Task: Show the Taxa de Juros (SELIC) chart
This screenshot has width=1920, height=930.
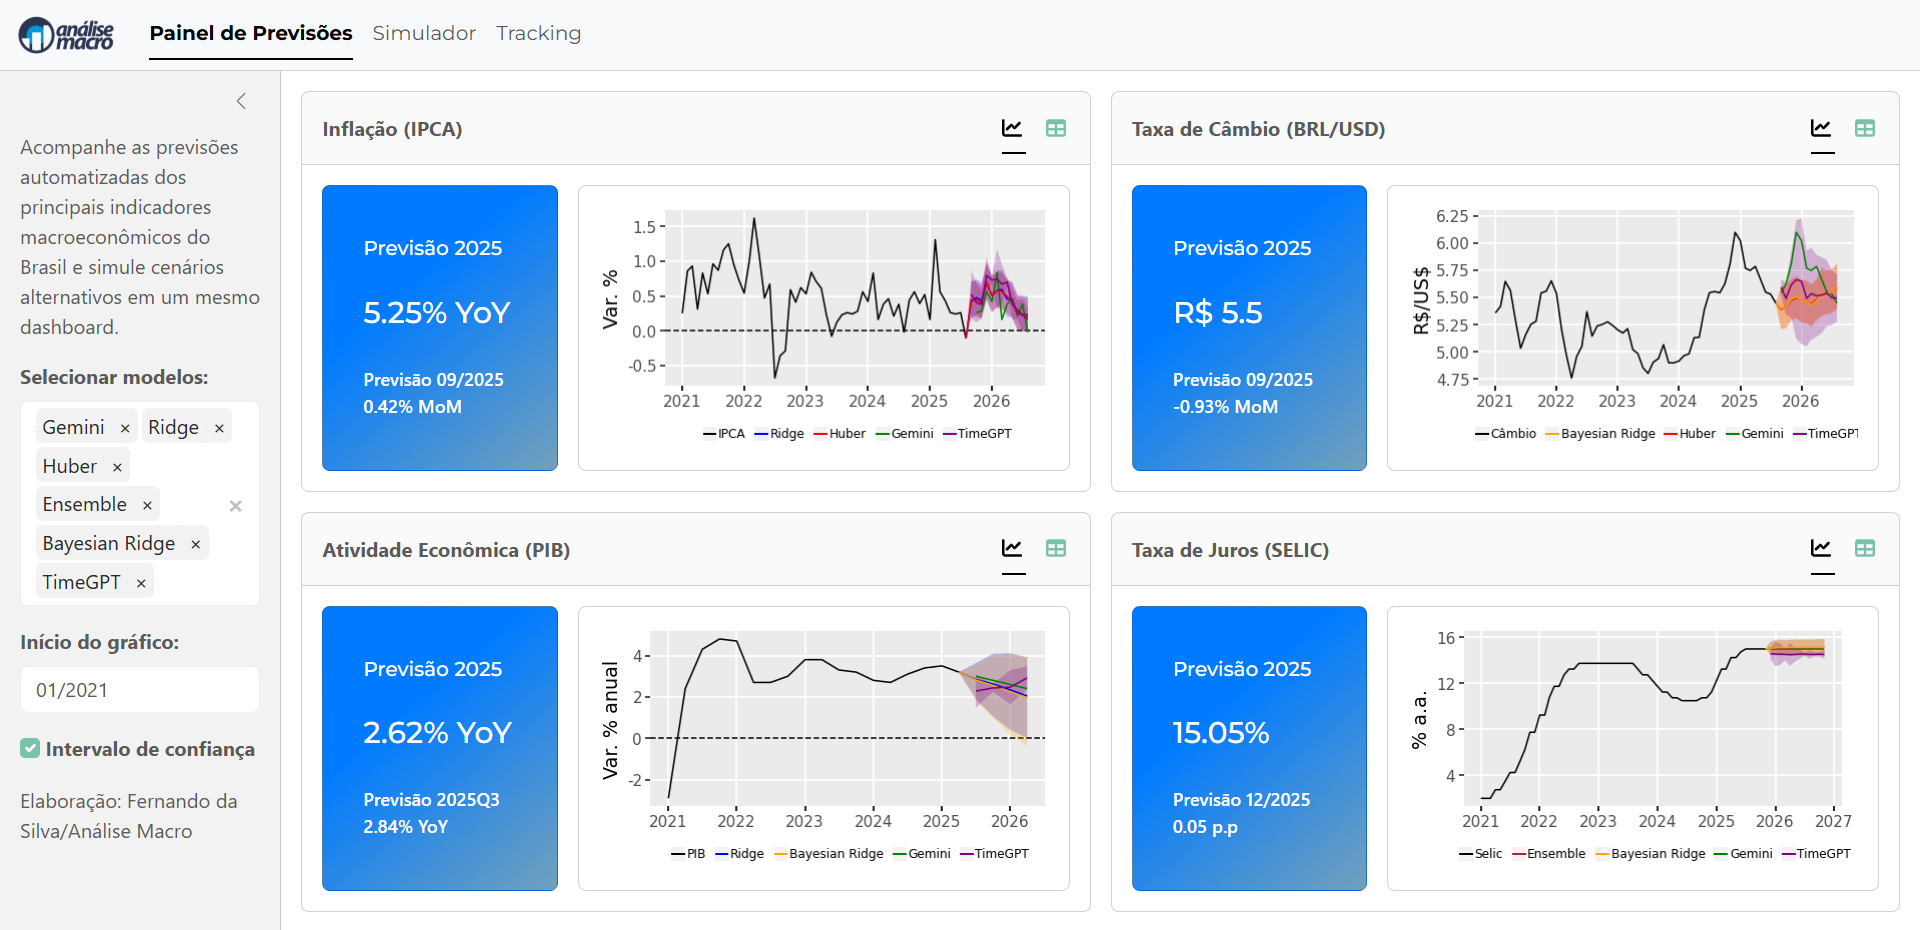Action: coord(1821,549)
